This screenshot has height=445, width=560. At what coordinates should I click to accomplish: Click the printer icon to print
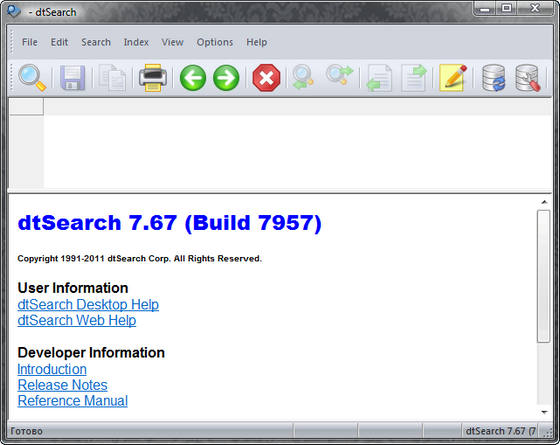click(153, 78)
